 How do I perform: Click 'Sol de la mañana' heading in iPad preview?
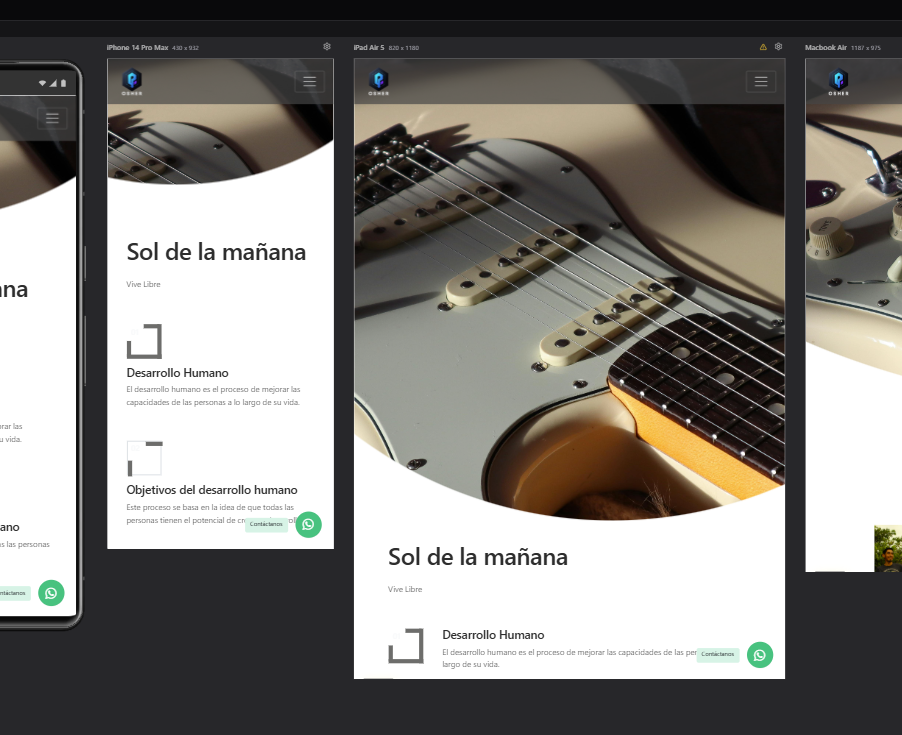(x=477, y=557)
